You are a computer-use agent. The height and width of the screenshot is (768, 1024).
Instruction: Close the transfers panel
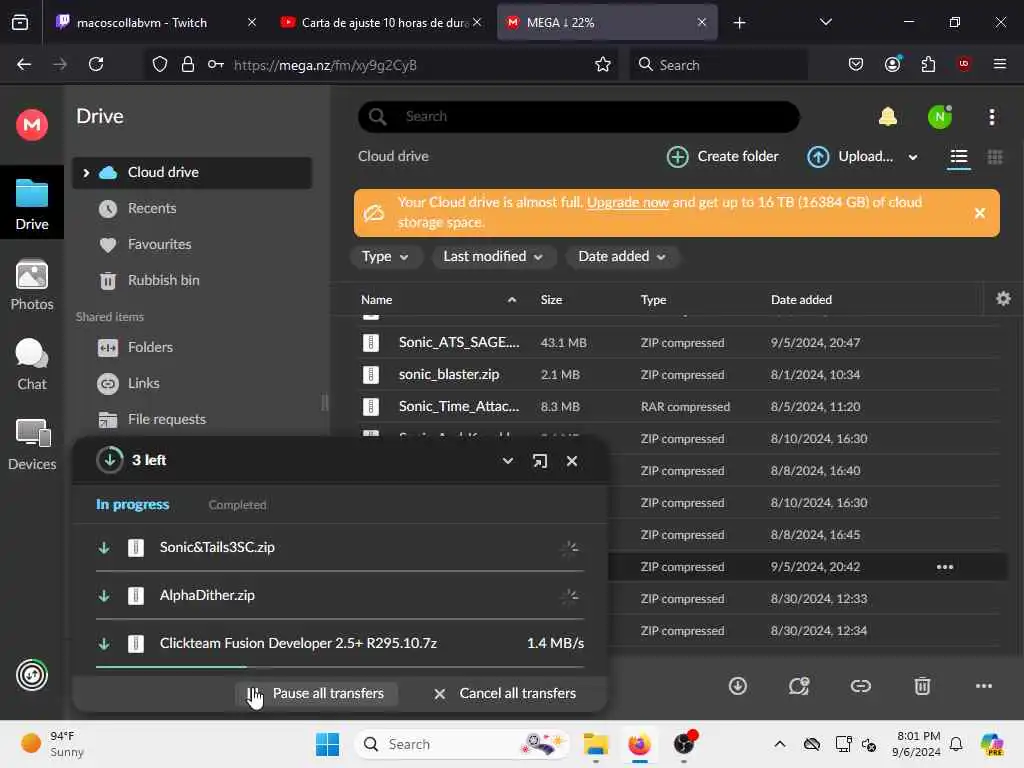click(571, 461)
